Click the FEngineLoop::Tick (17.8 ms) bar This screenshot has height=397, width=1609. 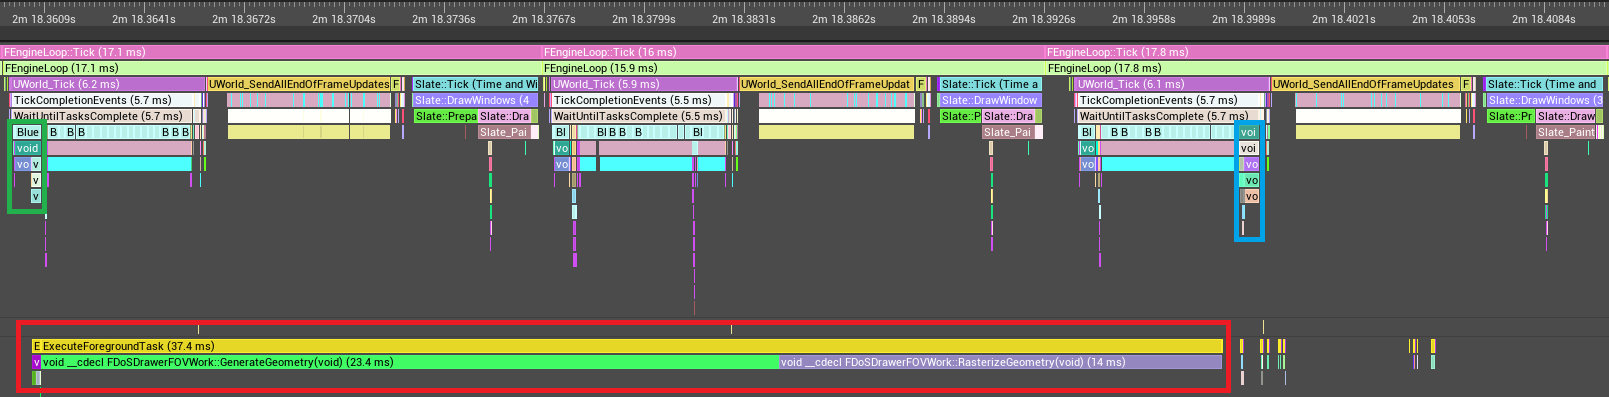point(1326,52)
